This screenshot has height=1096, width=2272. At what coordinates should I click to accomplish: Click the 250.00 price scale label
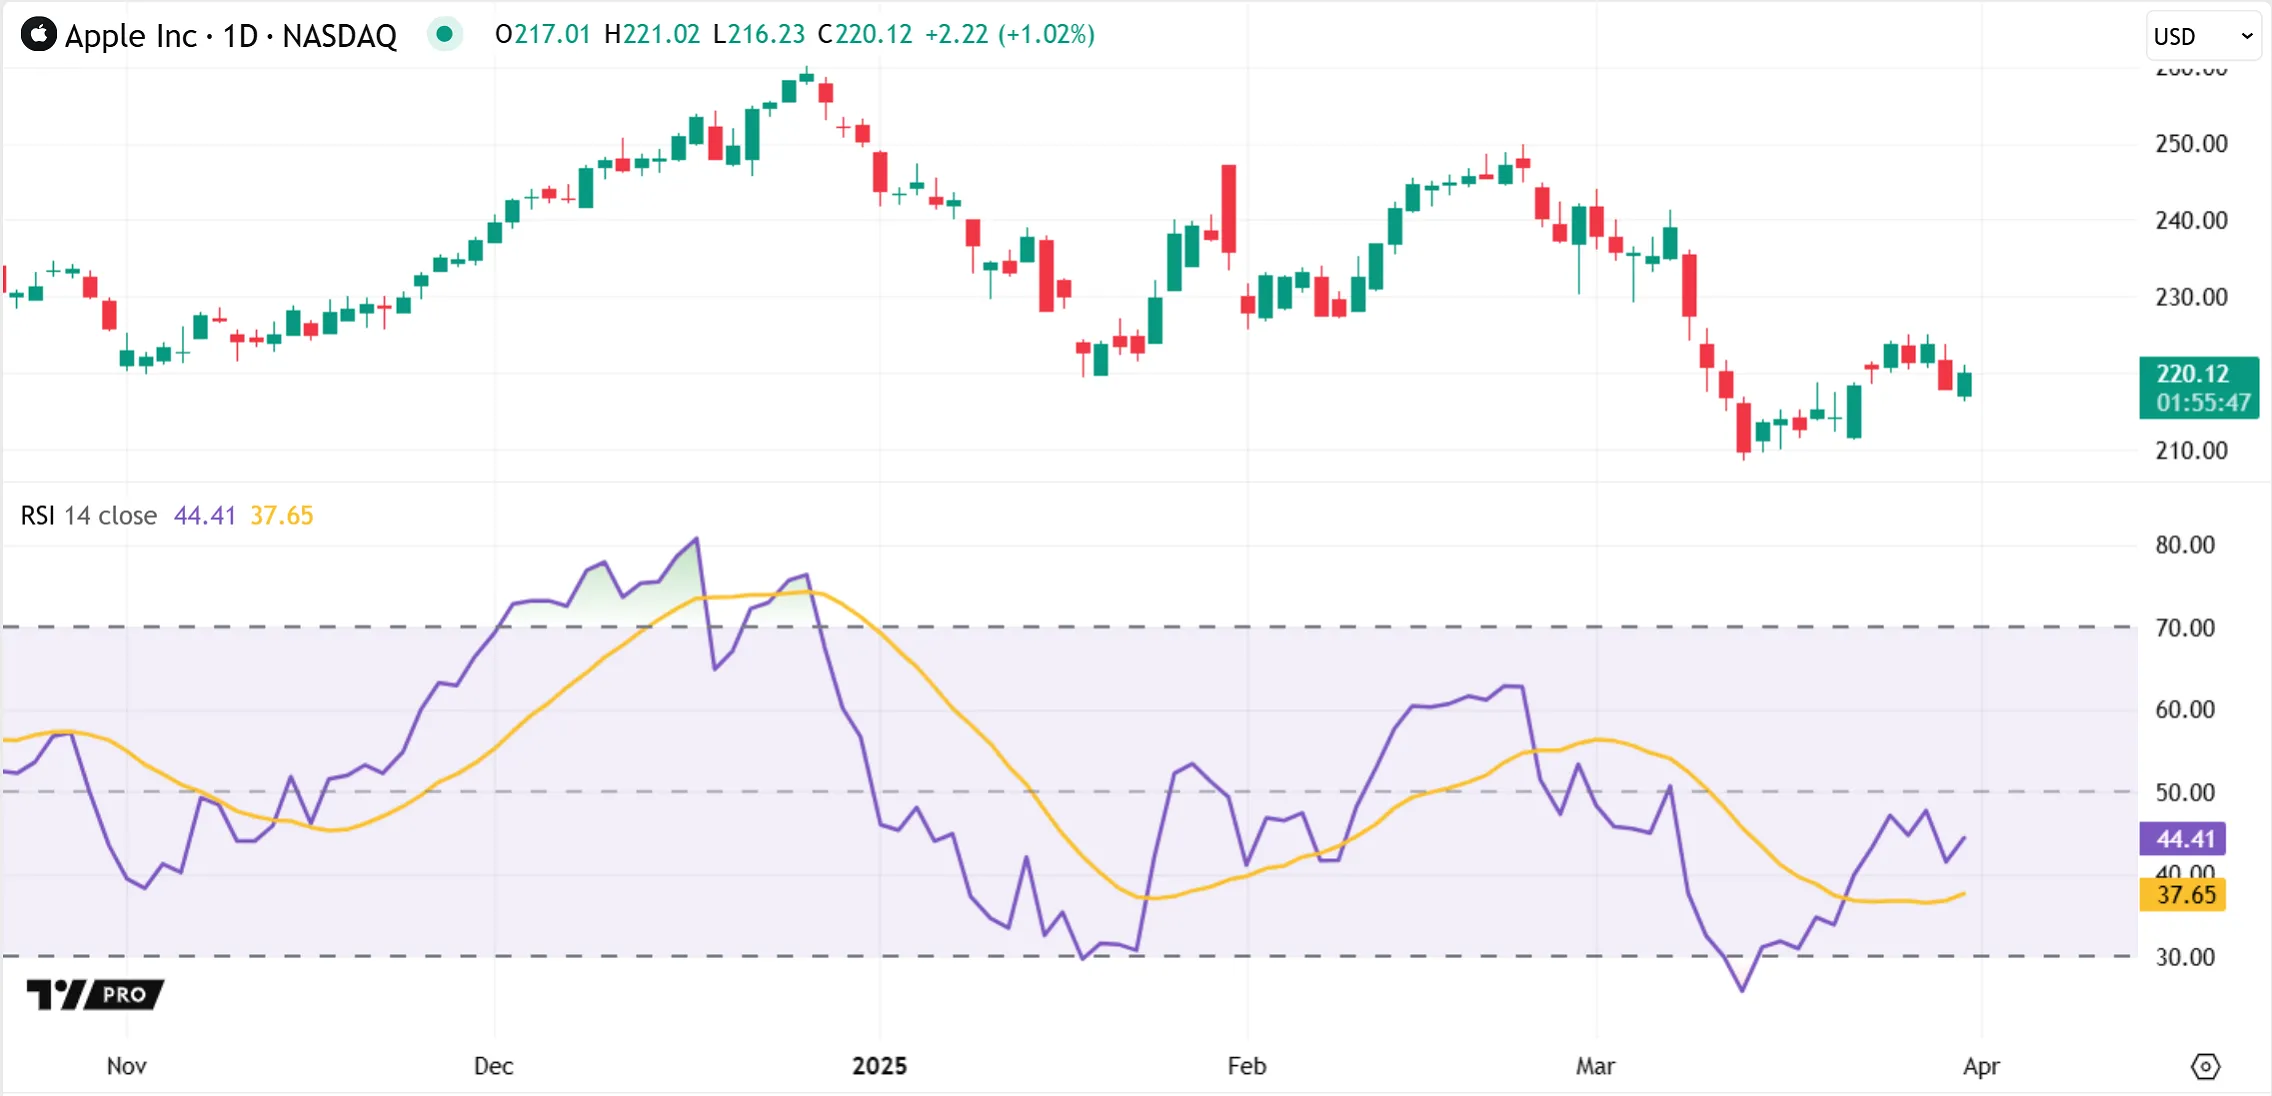pos(2191,143)
